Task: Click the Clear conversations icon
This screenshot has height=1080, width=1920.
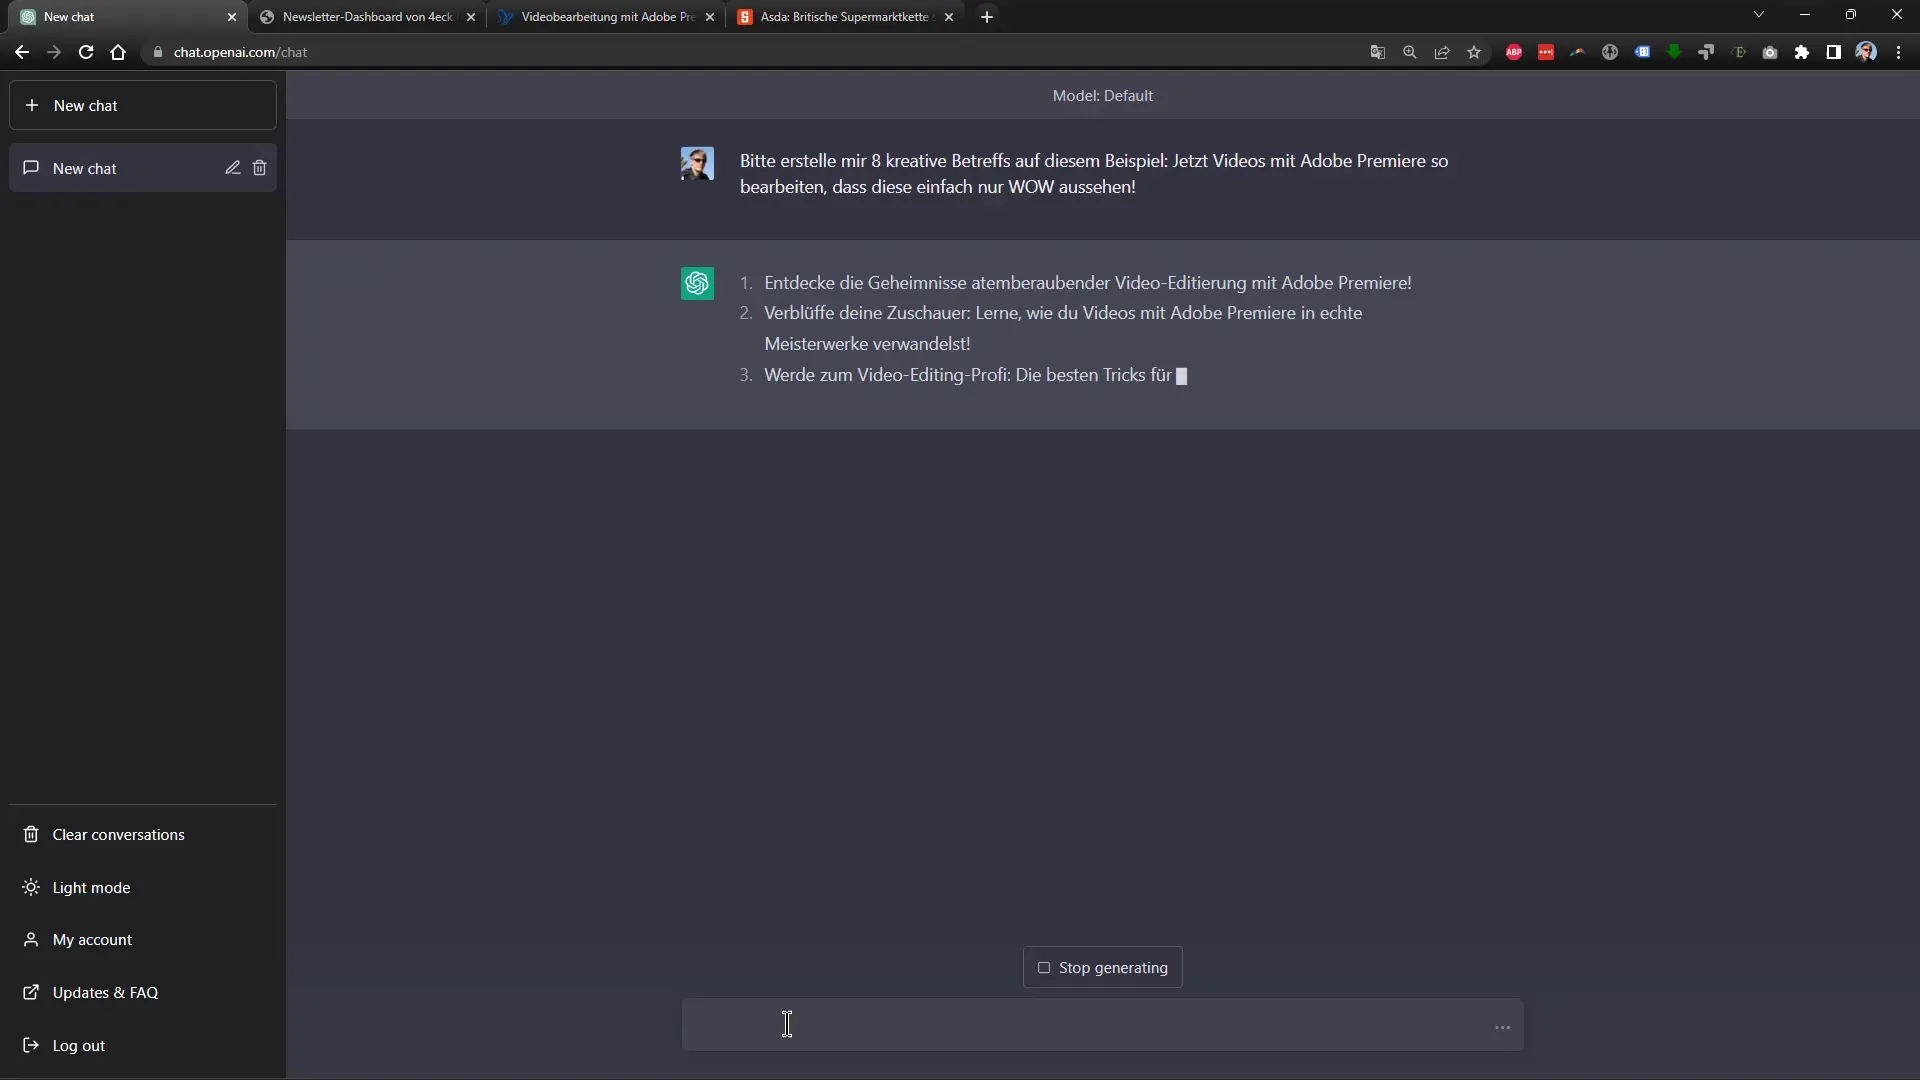Action: (x=30, y=833)
